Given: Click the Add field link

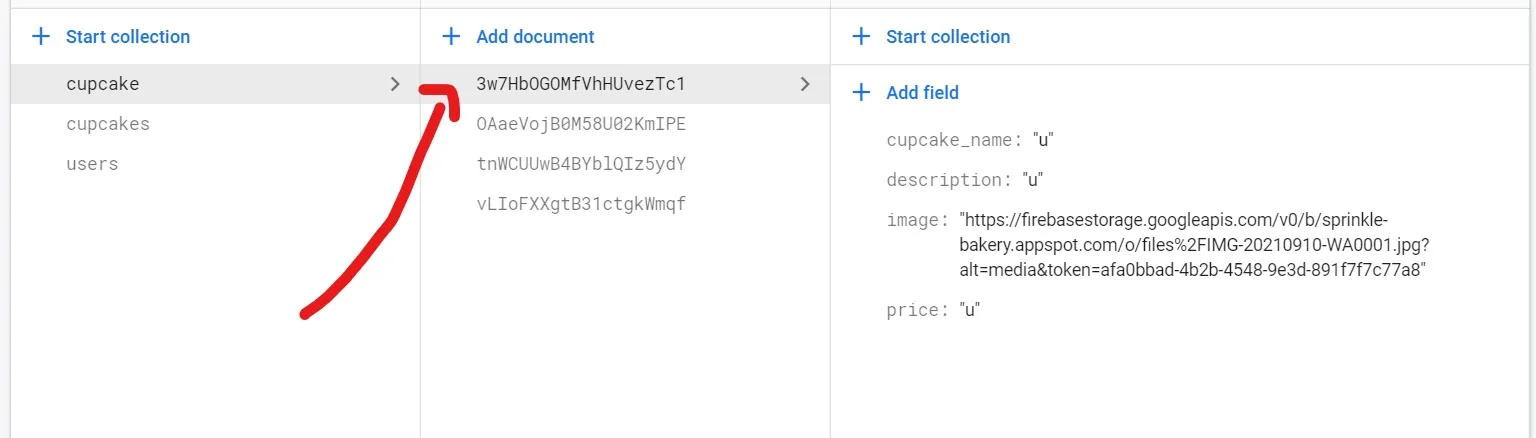Looking at the screenshot, I should pos(922,93).
